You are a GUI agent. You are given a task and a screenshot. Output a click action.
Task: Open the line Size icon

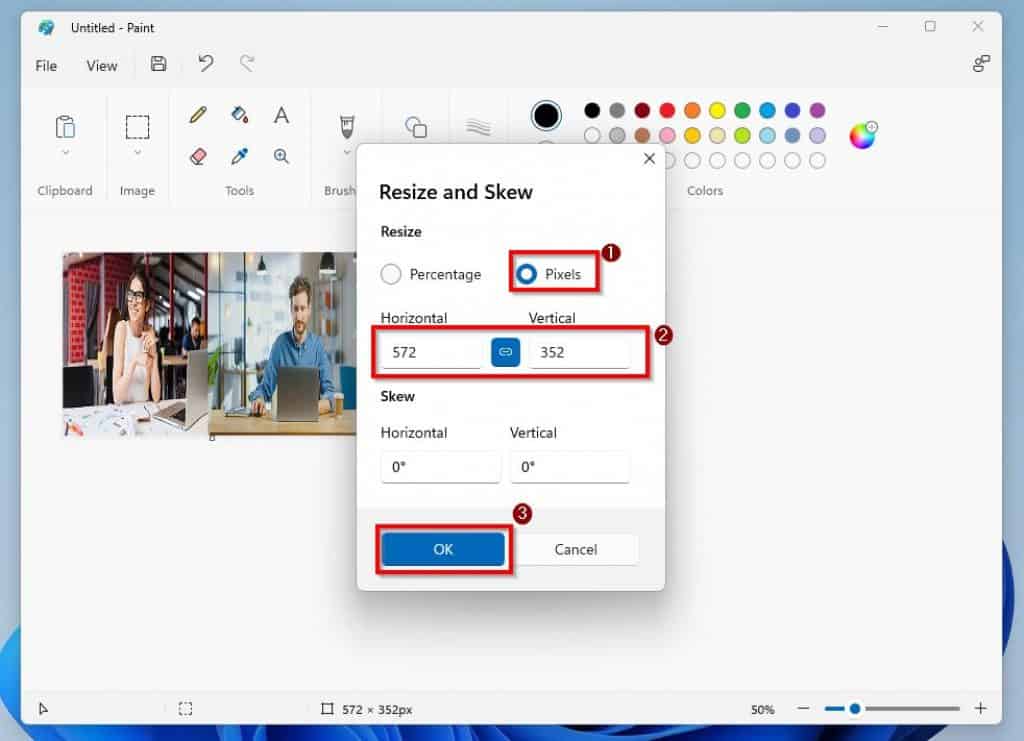pyautogui.click(x=478, y=126)
